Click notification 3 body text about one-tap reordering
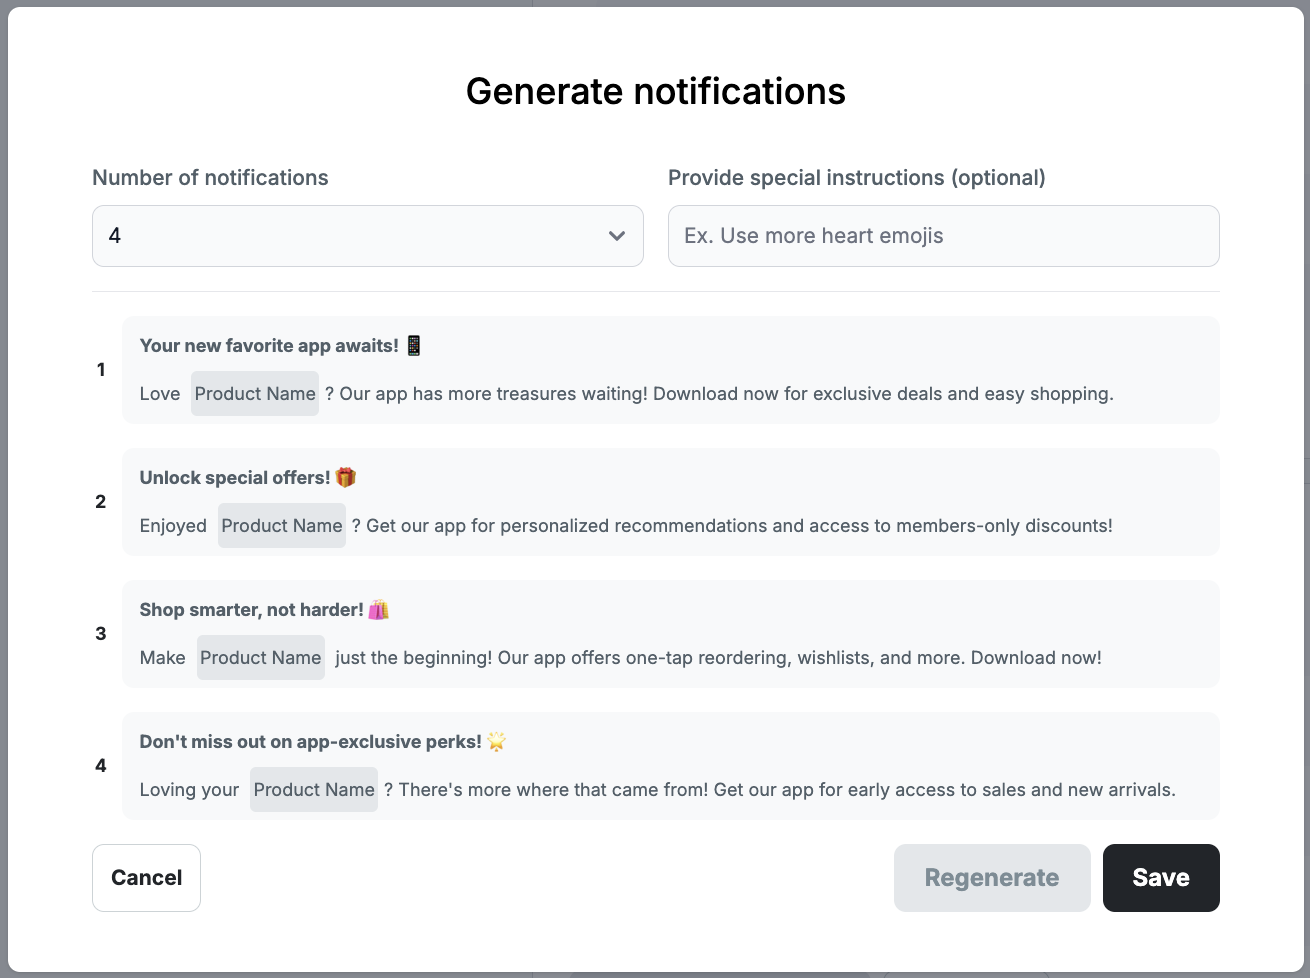 tap(718, 658)
